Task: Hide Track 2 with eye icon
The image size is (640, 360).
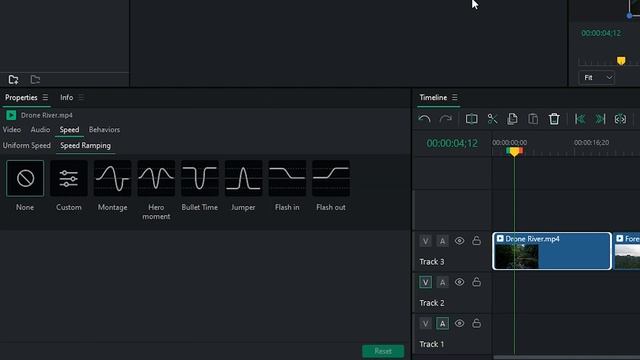Action: click(459, 282)
